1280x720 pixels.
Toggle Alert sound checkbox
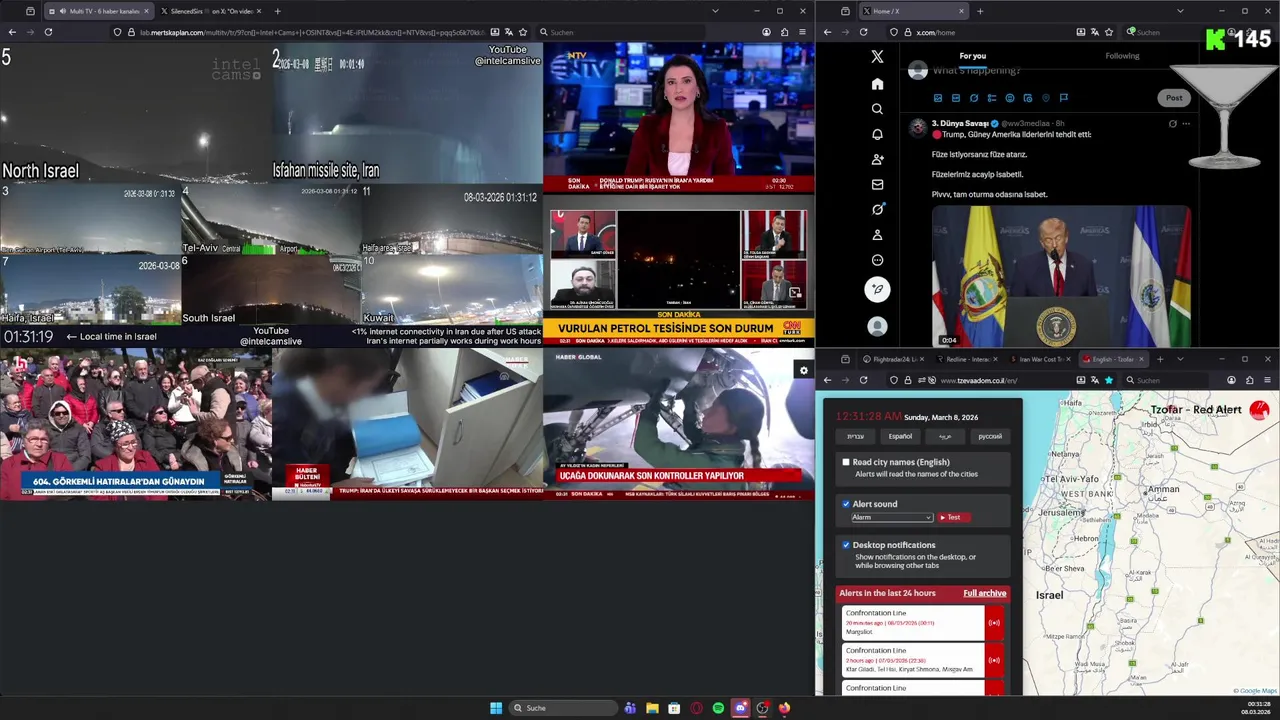[846, 504]
